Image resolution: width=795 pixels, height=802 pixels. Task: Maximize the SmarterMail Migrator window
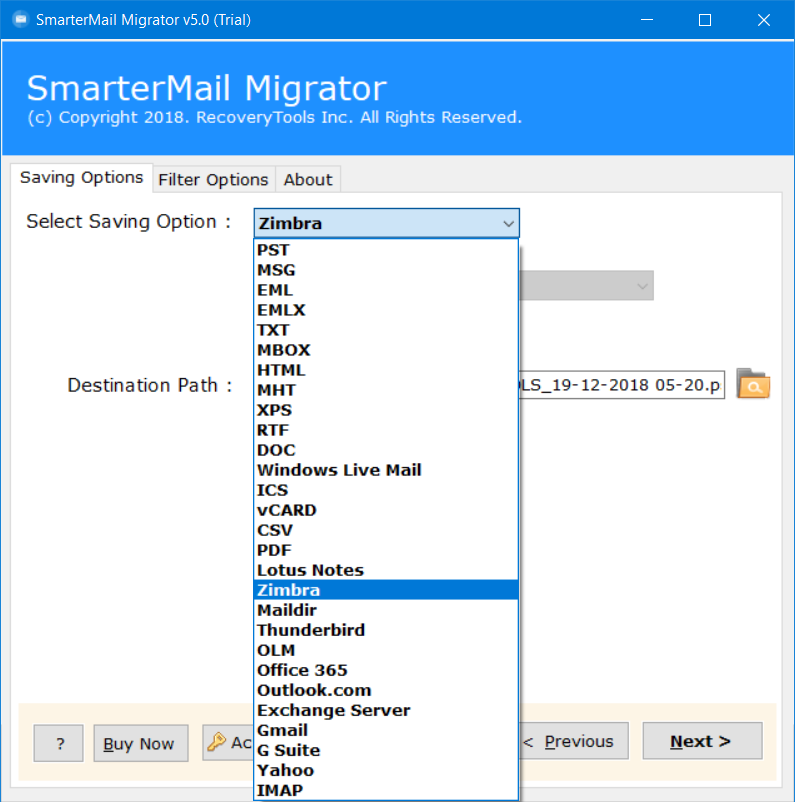coord(705,20)
